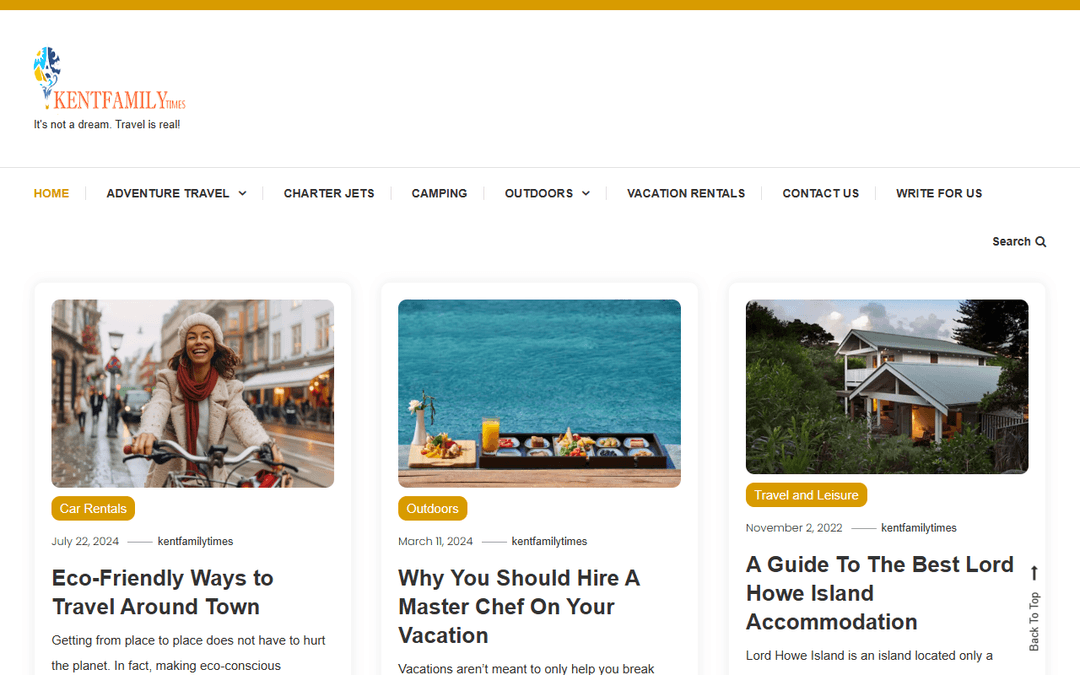Viewport: 1080px width, 675px height.
Task: Open the Best Lord Howe Island Accommodation guide
Action: tap(880, 593)
